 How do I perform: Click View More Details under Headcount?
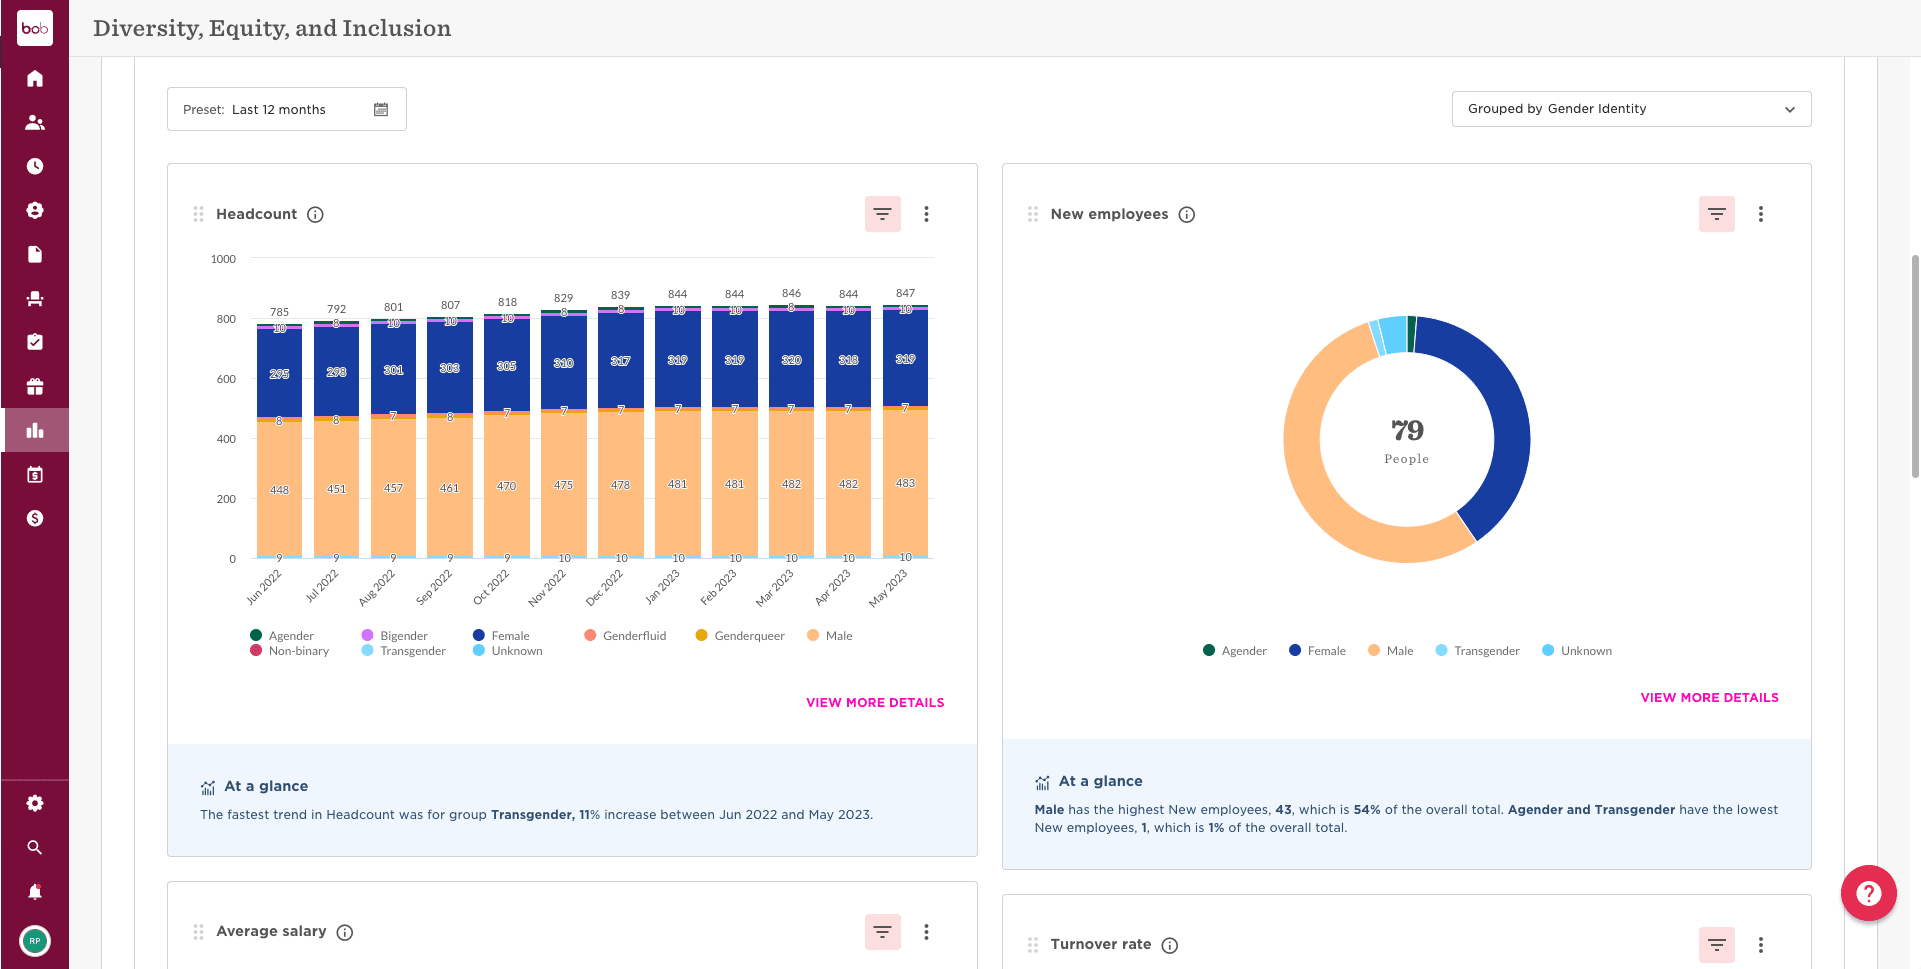click(875, 703)
